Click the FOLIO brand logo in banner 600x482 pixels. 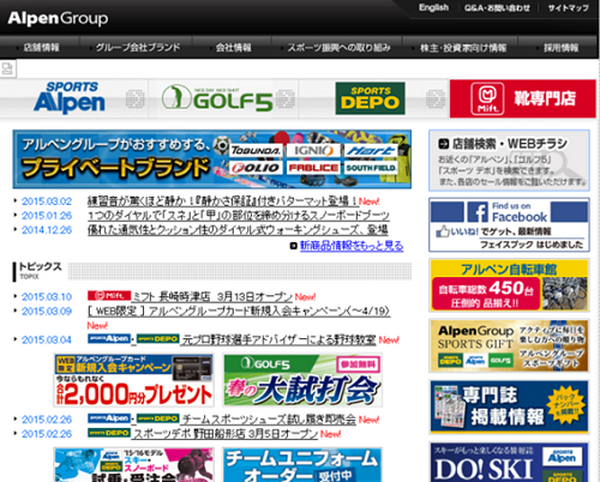[256, 168]
